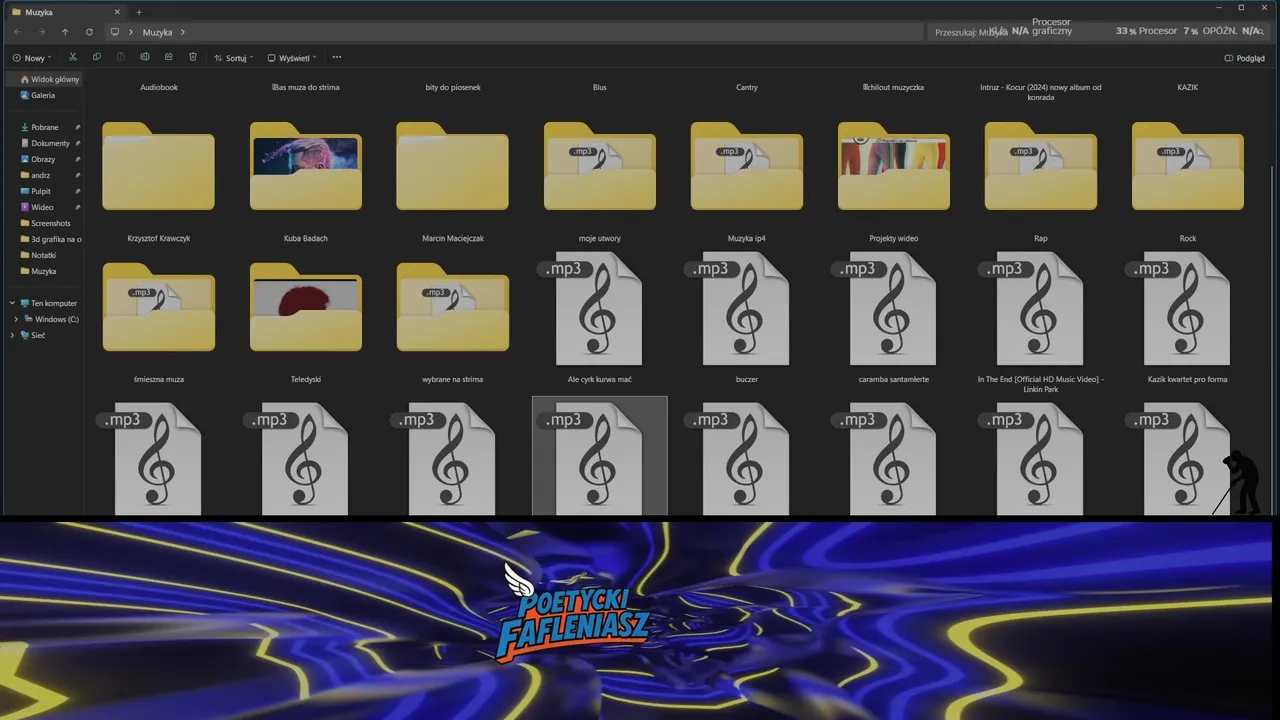1280x720 pixels.
Task: Go forward with the right arrow
Action: (x=41, y=32)
